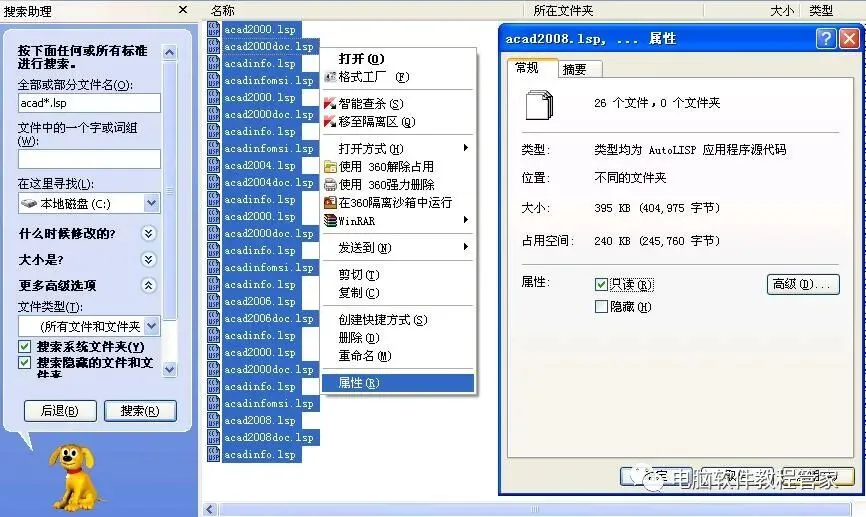This screenshot has height=517, width=866.
Task: Expand 什么时候修改的 section
Action: 148,233
